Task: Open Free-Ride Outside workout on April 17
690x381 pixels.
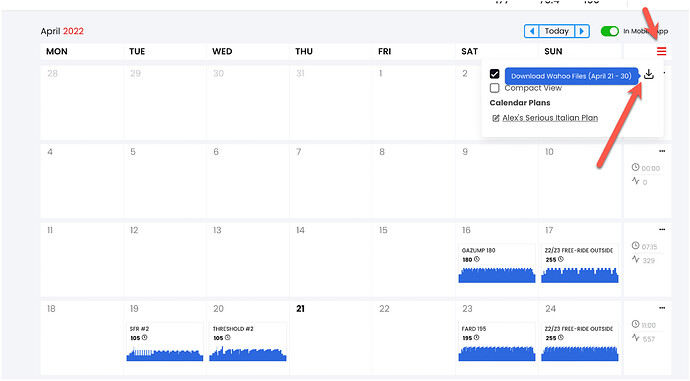Action: pos(580,264)
